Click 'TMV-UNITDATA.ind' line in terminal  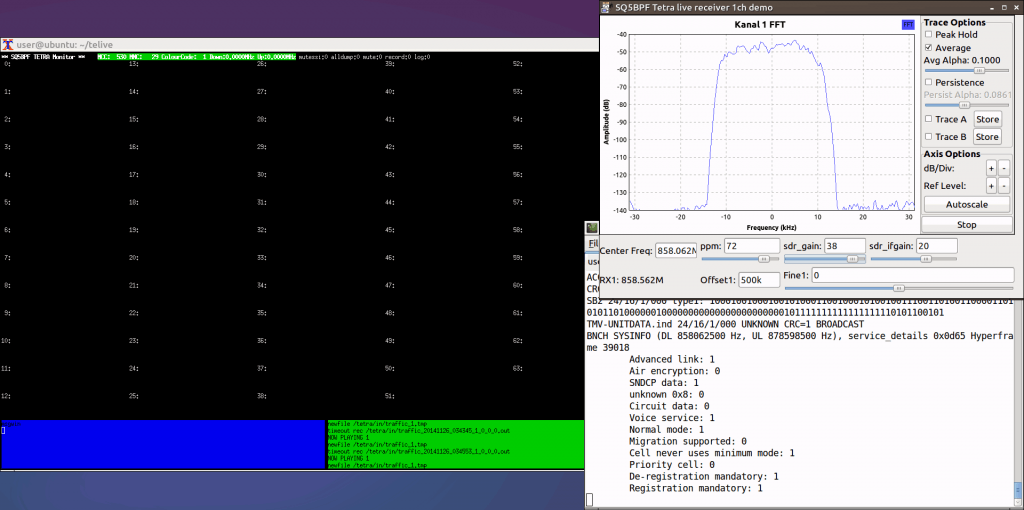726,324
